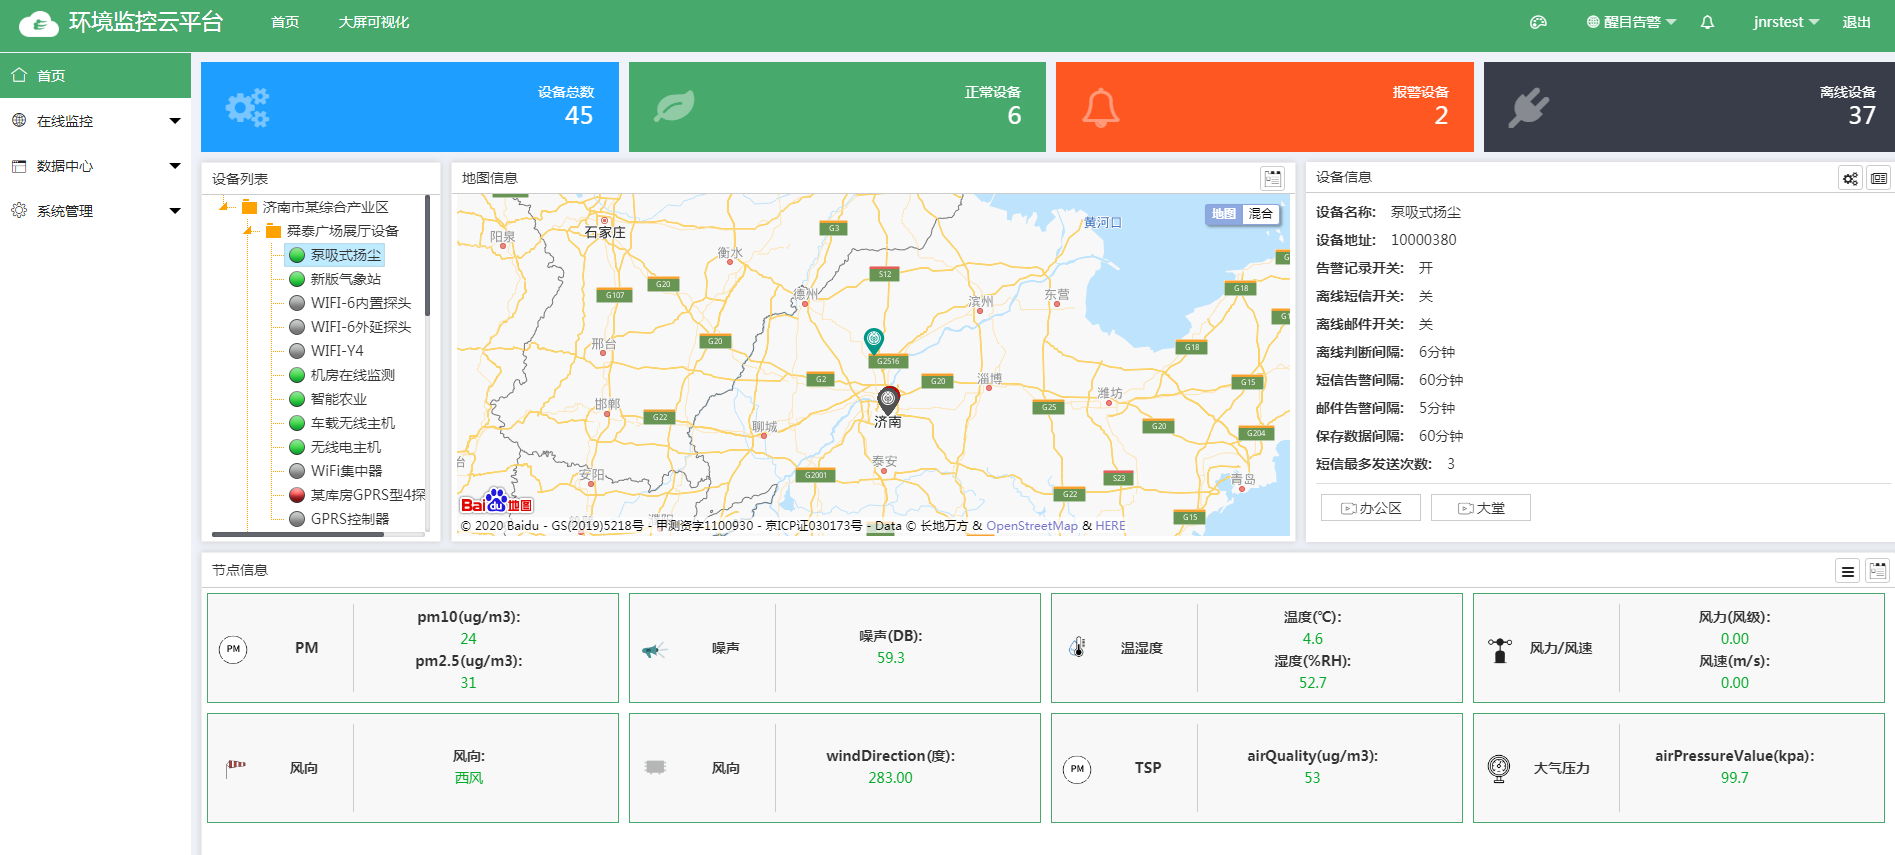
Task: Open the jnrstest user dropdown
Action: tap(1786, 22)
